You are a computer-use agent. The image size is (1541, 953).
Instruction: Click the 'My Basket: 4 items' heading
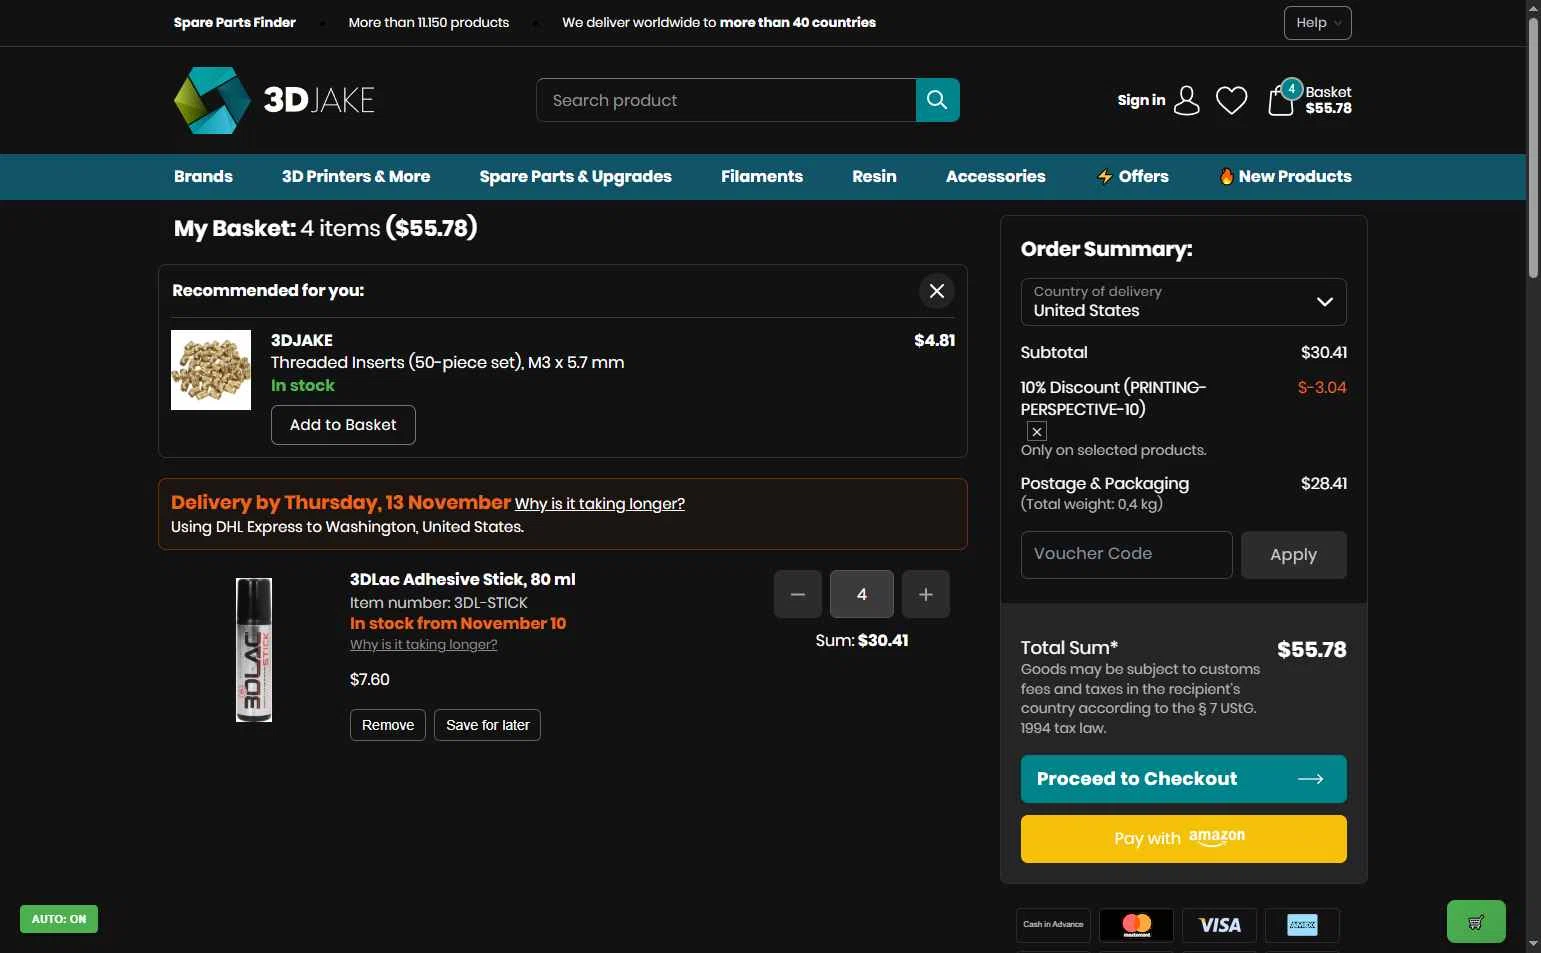pyautogui.click(x=325, y=229)
